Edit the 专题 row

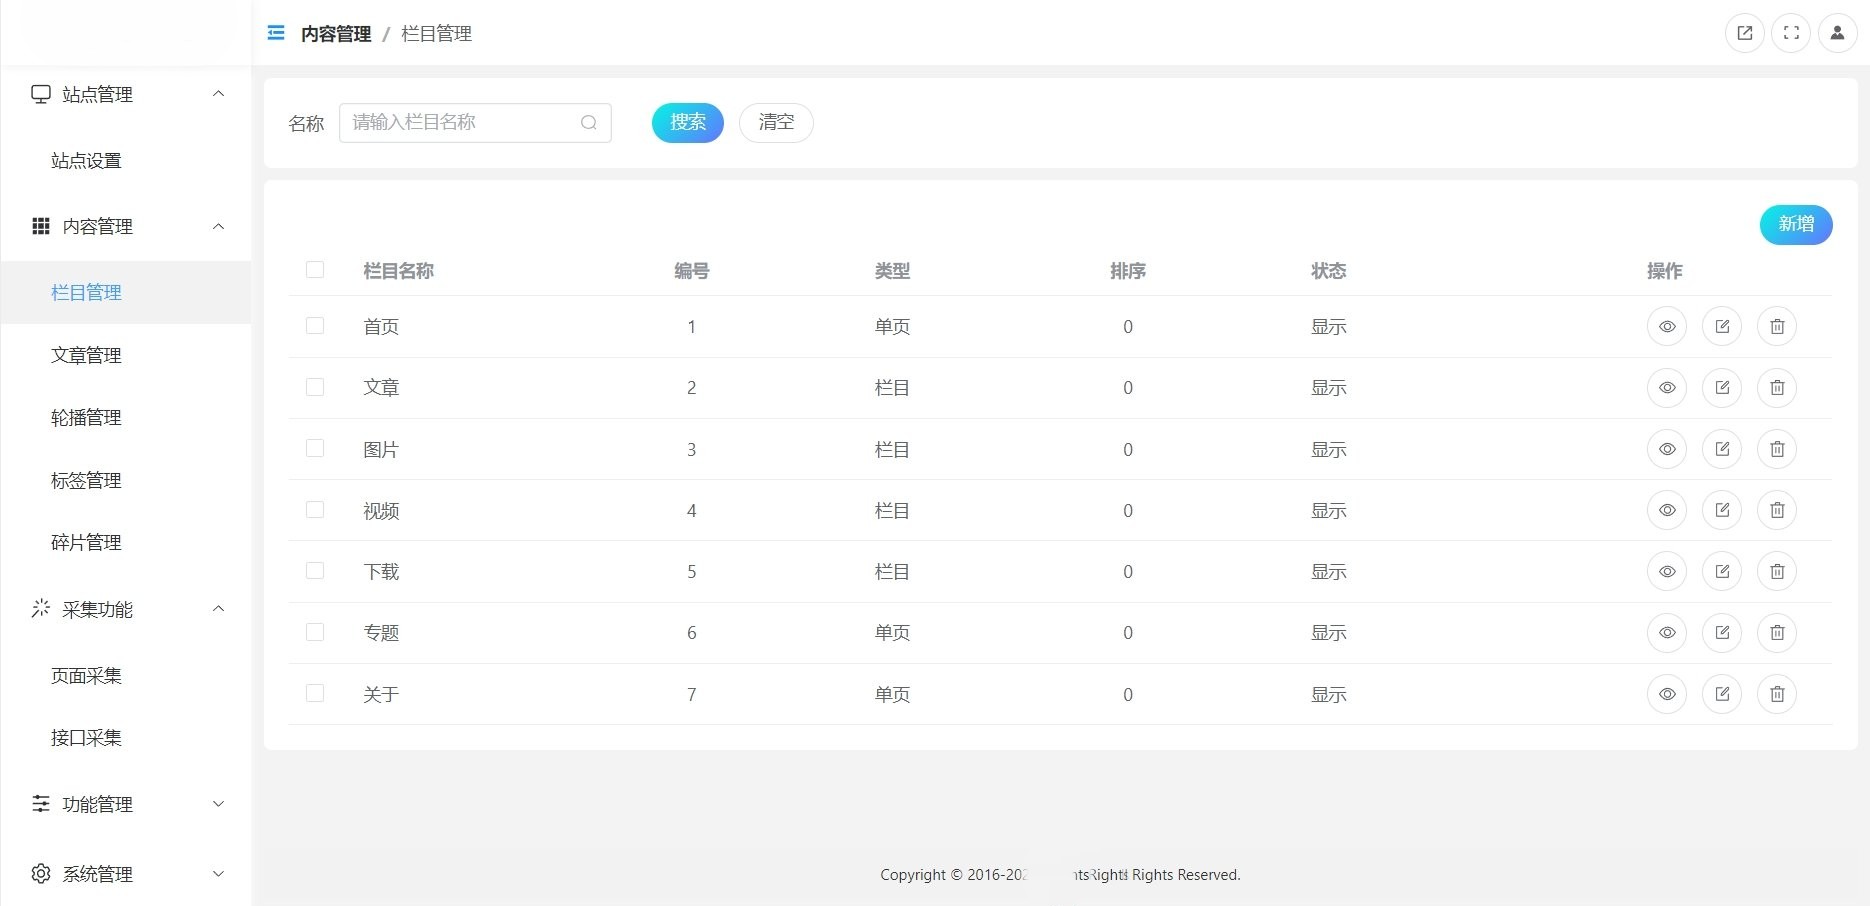pyautogui.click(x=1722, y=632)
